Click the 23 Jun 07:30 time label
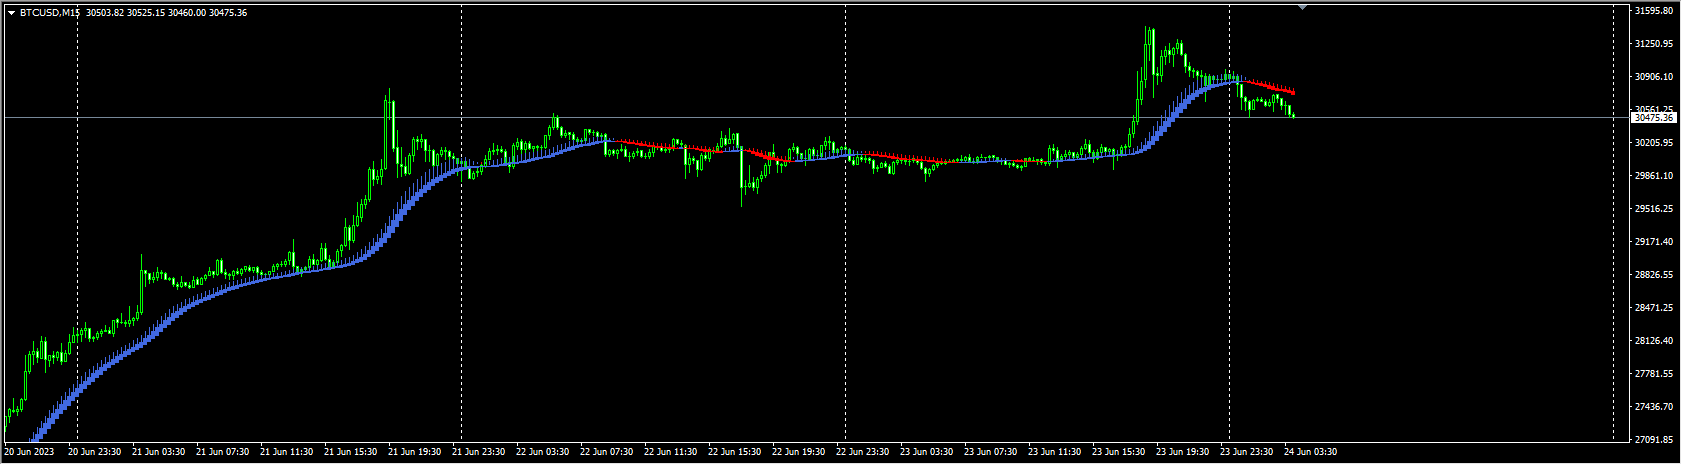 point(990,452)
